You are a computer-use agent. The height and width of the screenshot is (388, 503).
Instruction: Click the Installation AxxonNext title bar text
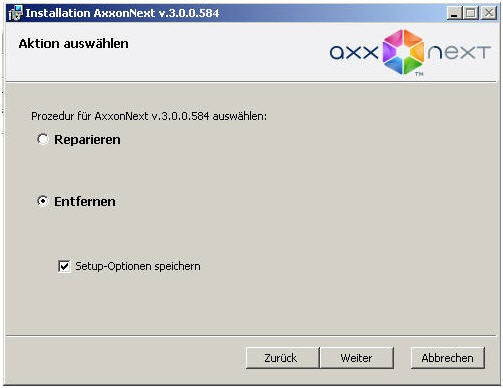point(122,13)
